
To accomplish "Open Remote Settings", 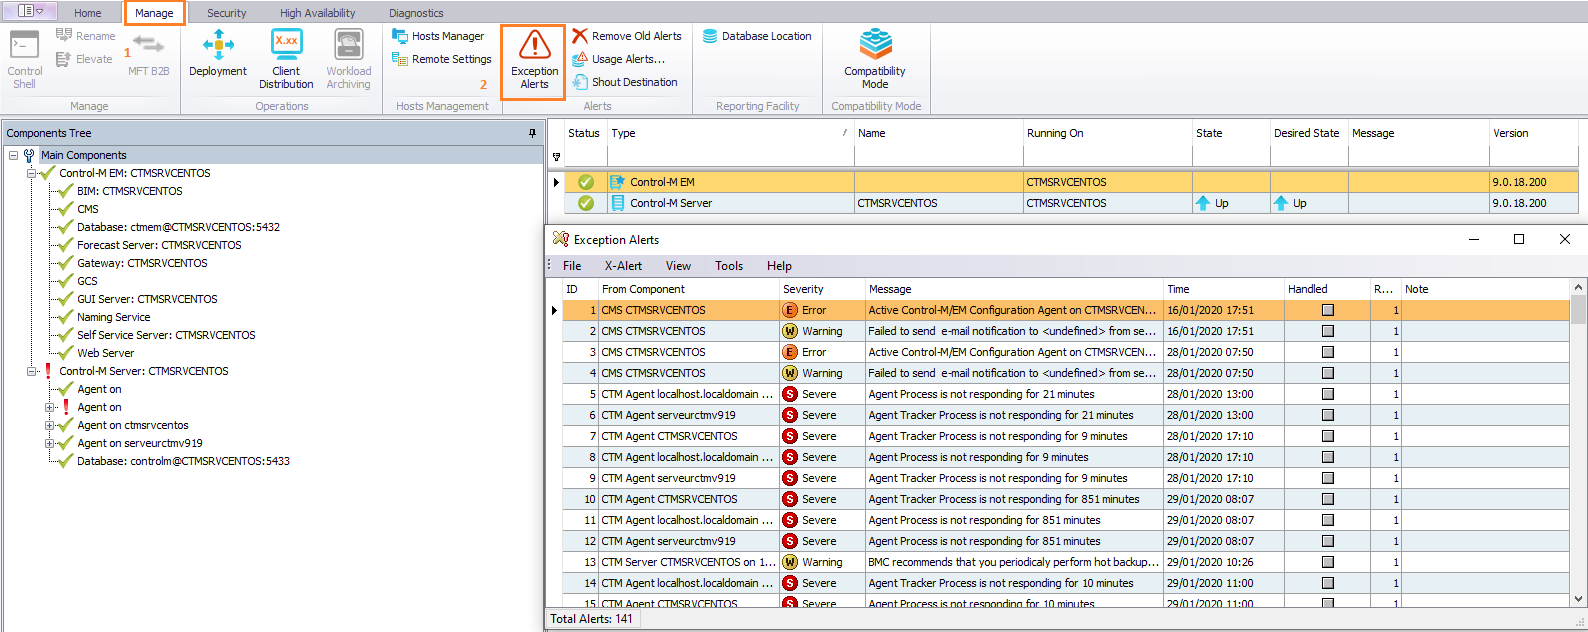I will (442, 59).
